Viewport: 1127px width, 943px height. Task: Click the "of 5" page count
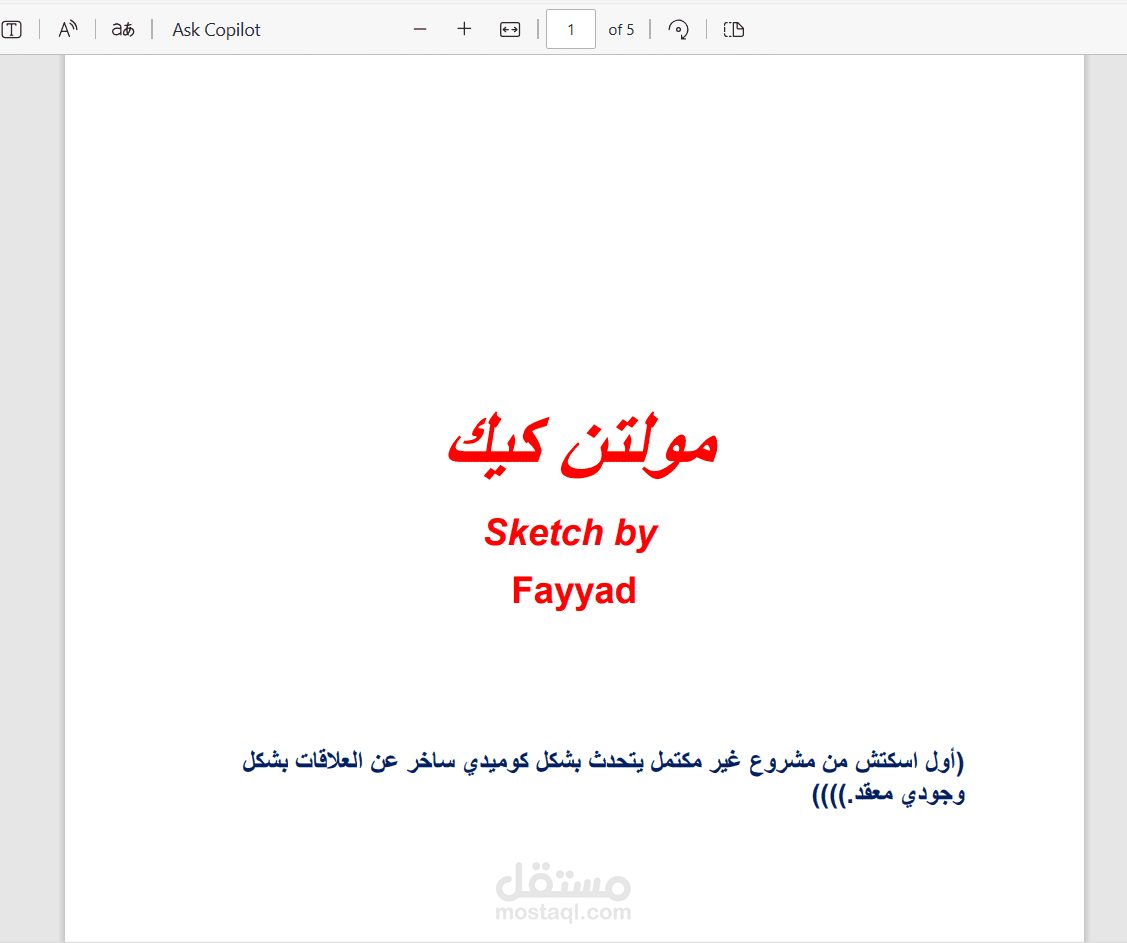tap(621, 29)
